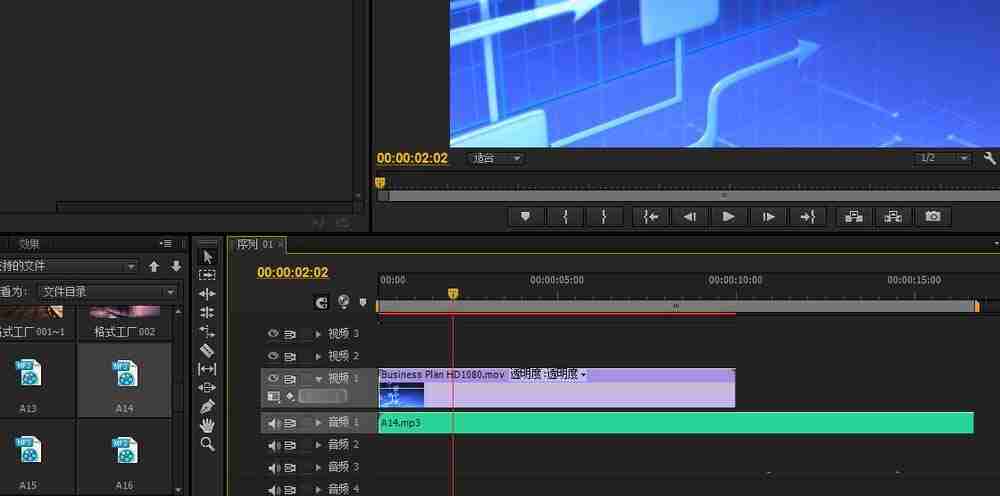Open the left panel flyout menu
The image size is (1000, 496).
(x=166, y=244)
